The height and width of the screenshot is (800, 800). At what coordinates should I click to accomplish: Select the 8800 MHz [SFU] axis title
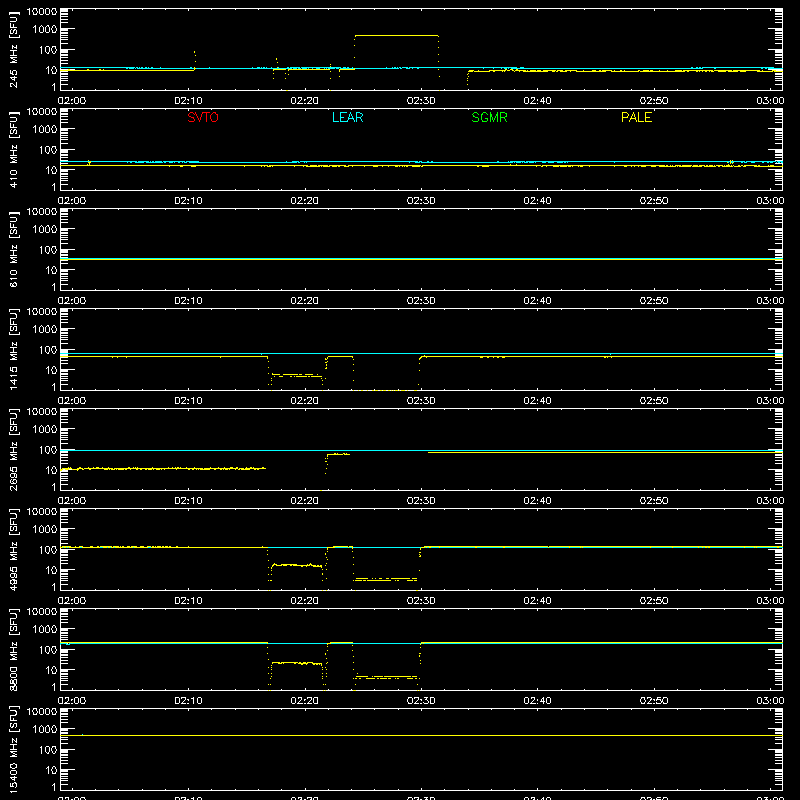(x=14, y=650)
